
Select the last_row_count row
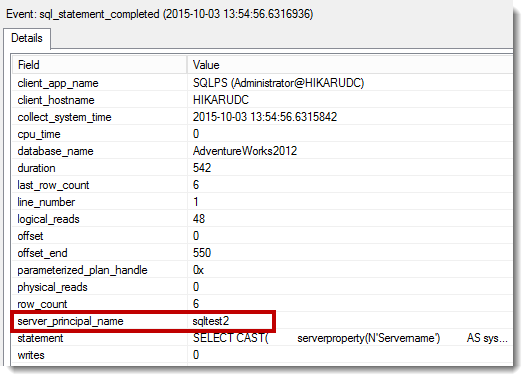[x=263, y=185]
